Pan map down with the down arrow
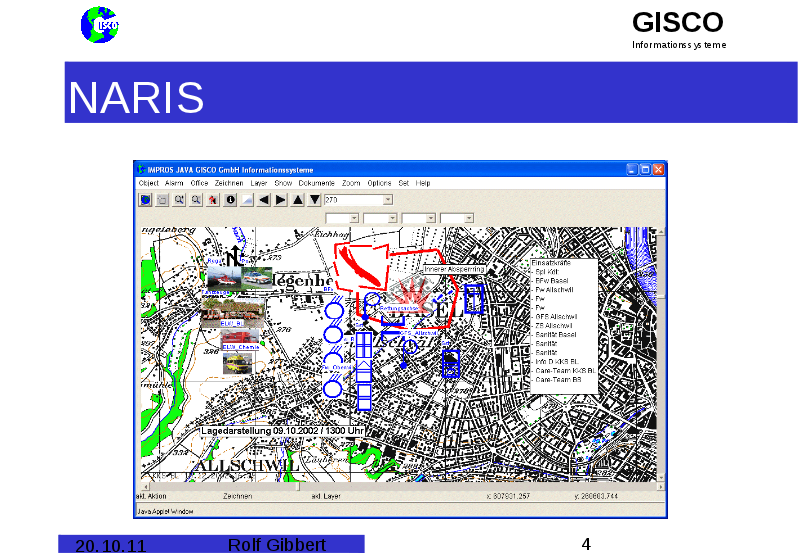The width and height of the screenshot is (800, 553). point(314,200)
